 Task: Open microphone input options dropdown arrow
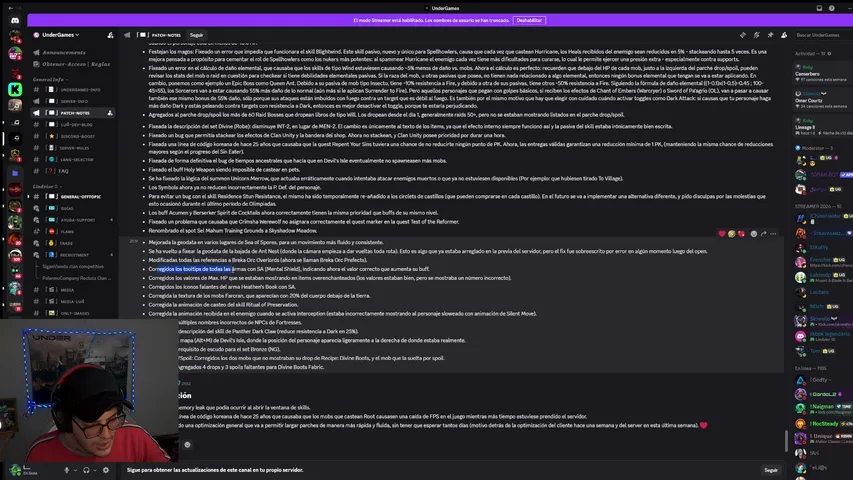(x=75, y=470)
